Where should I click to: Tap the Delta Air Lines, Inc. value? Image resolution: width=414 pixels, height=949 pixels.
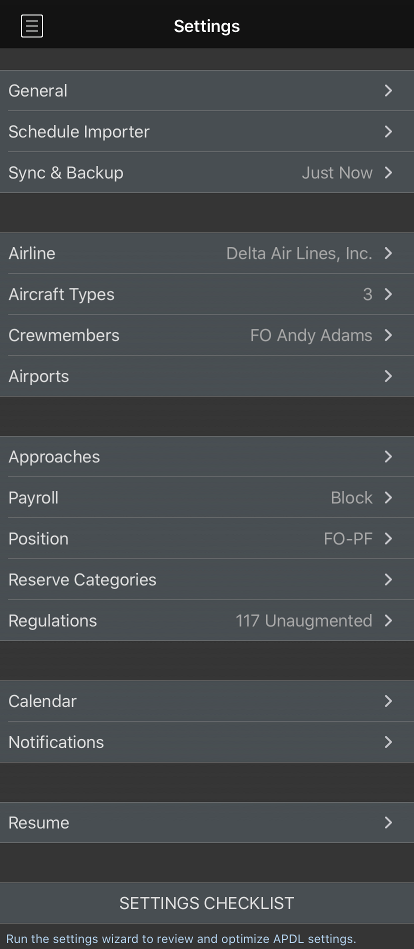click(x=299, y=253)
